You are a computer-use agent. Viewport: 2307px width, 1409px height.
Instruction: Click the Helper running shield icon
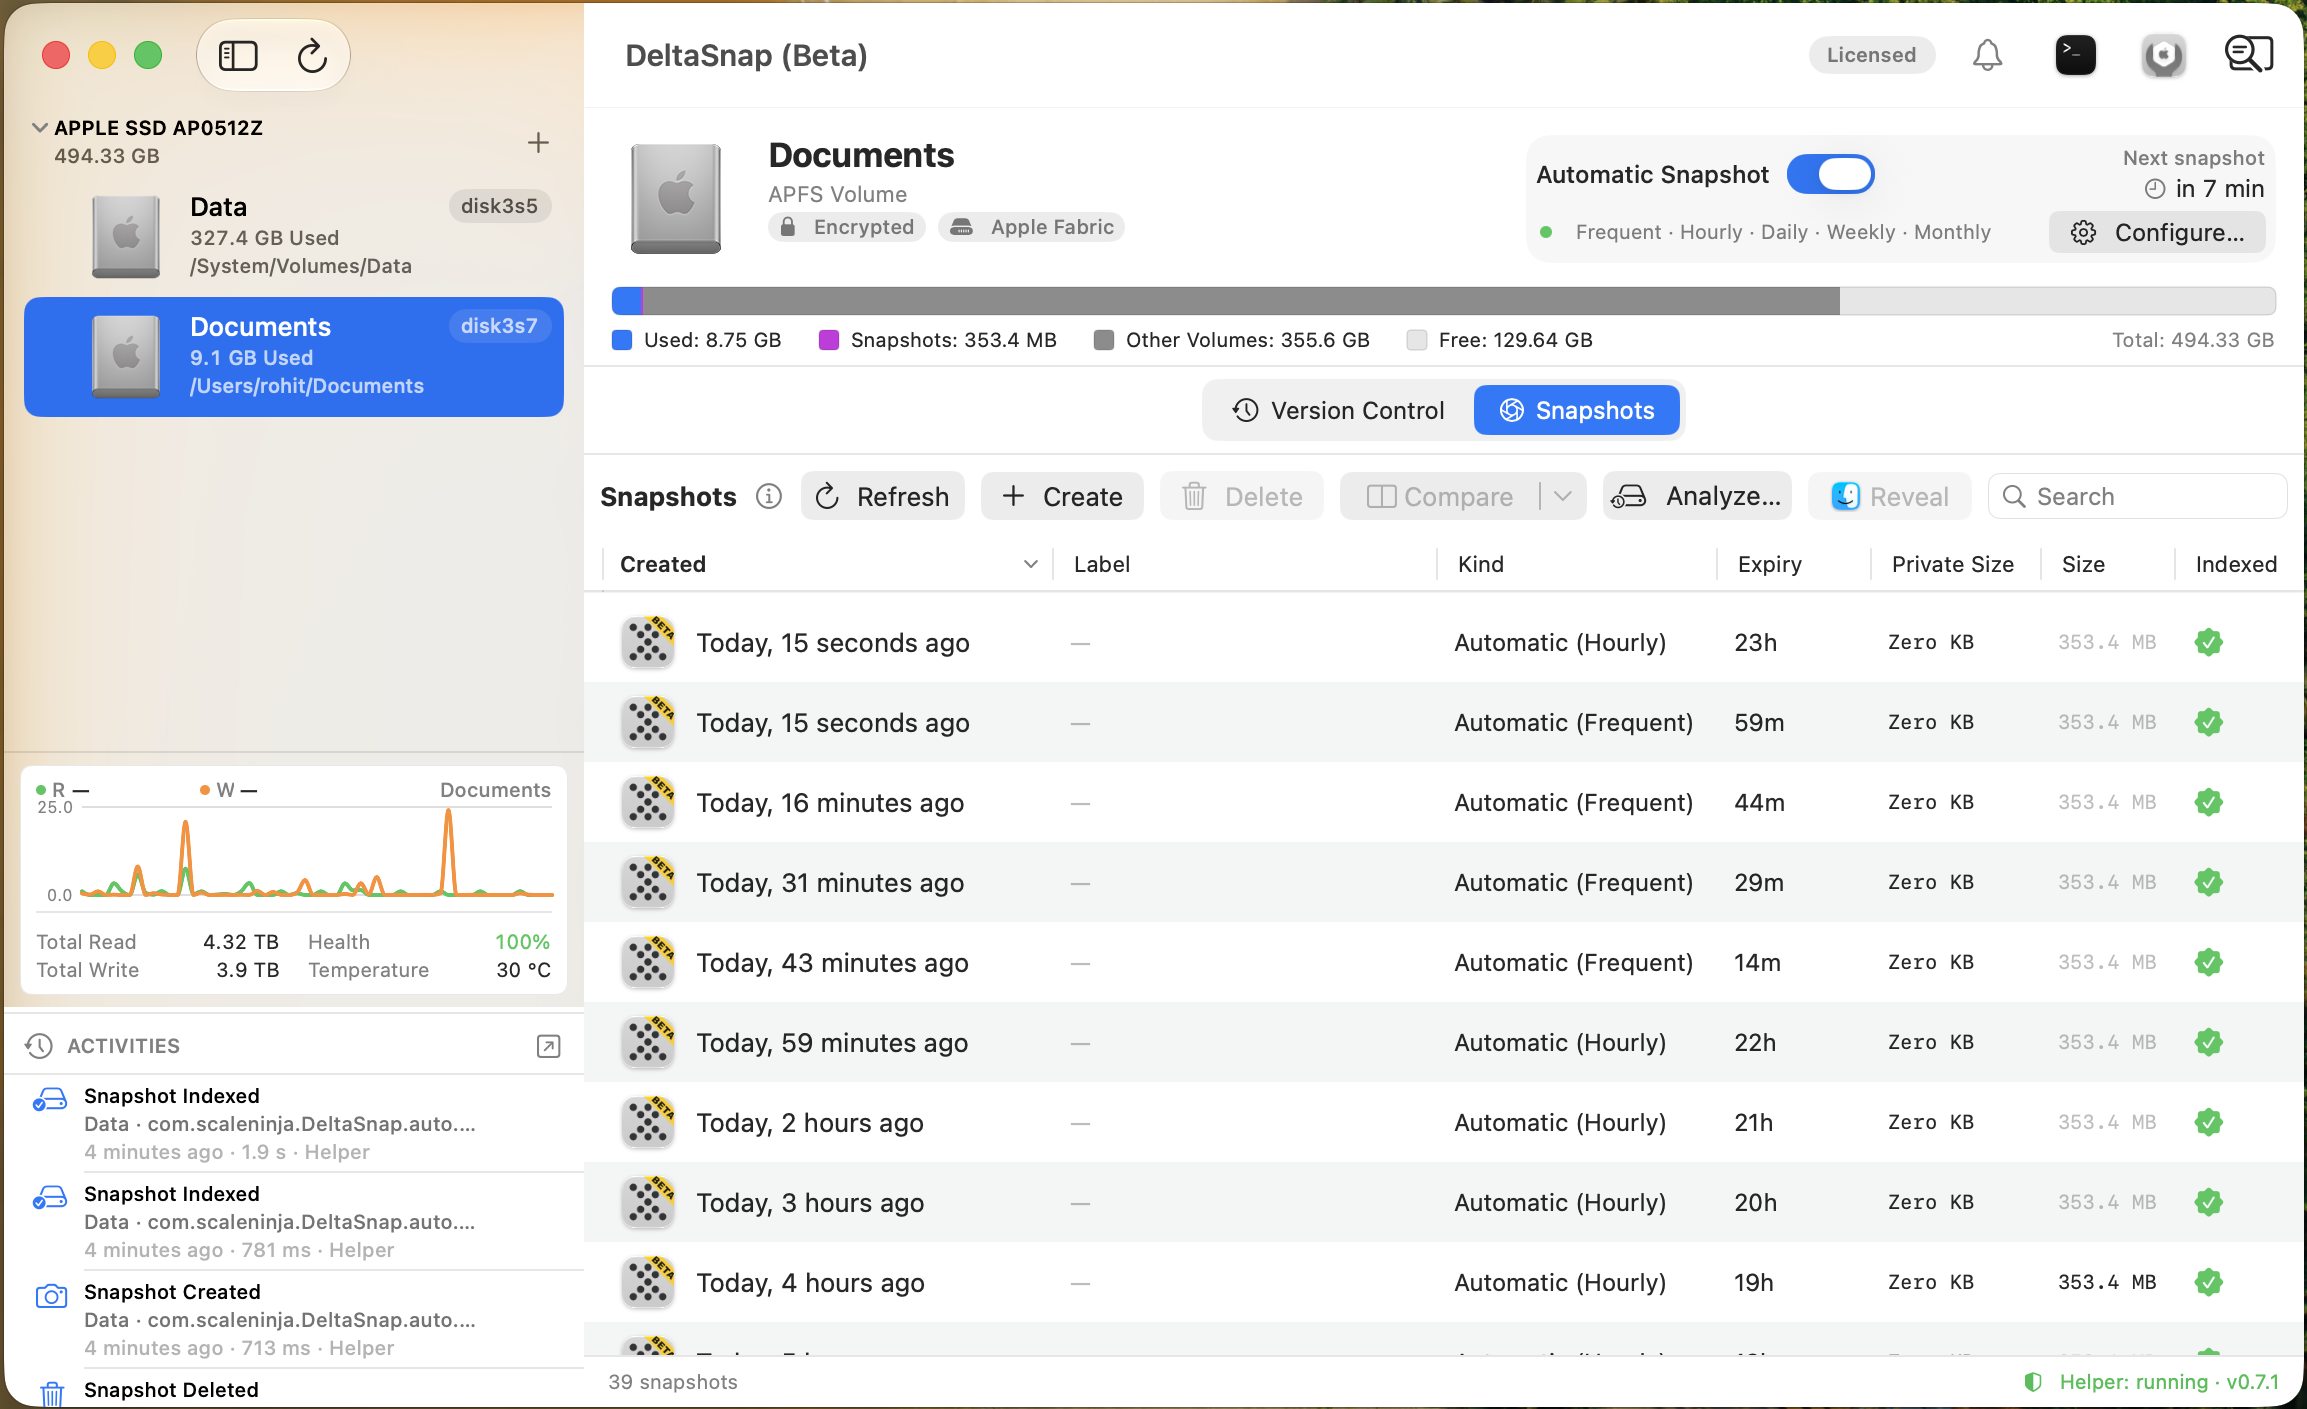2032,1382
